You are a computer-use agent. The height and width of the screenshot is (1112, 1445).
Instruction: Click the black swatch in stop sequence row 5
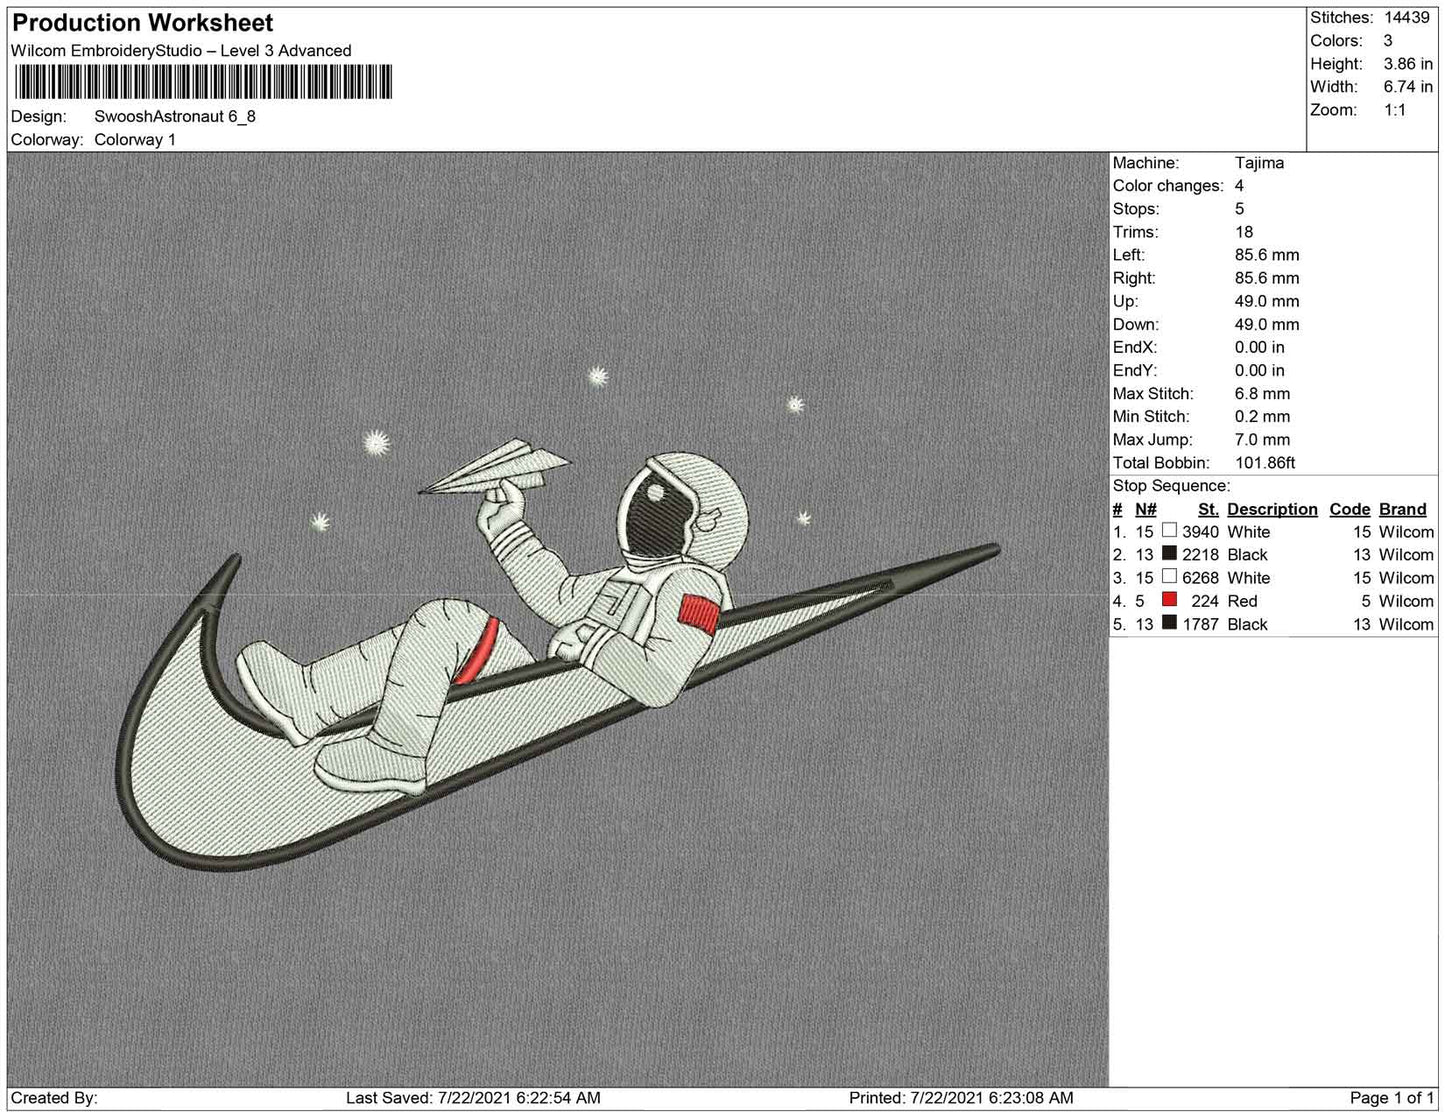point(1169,623)
